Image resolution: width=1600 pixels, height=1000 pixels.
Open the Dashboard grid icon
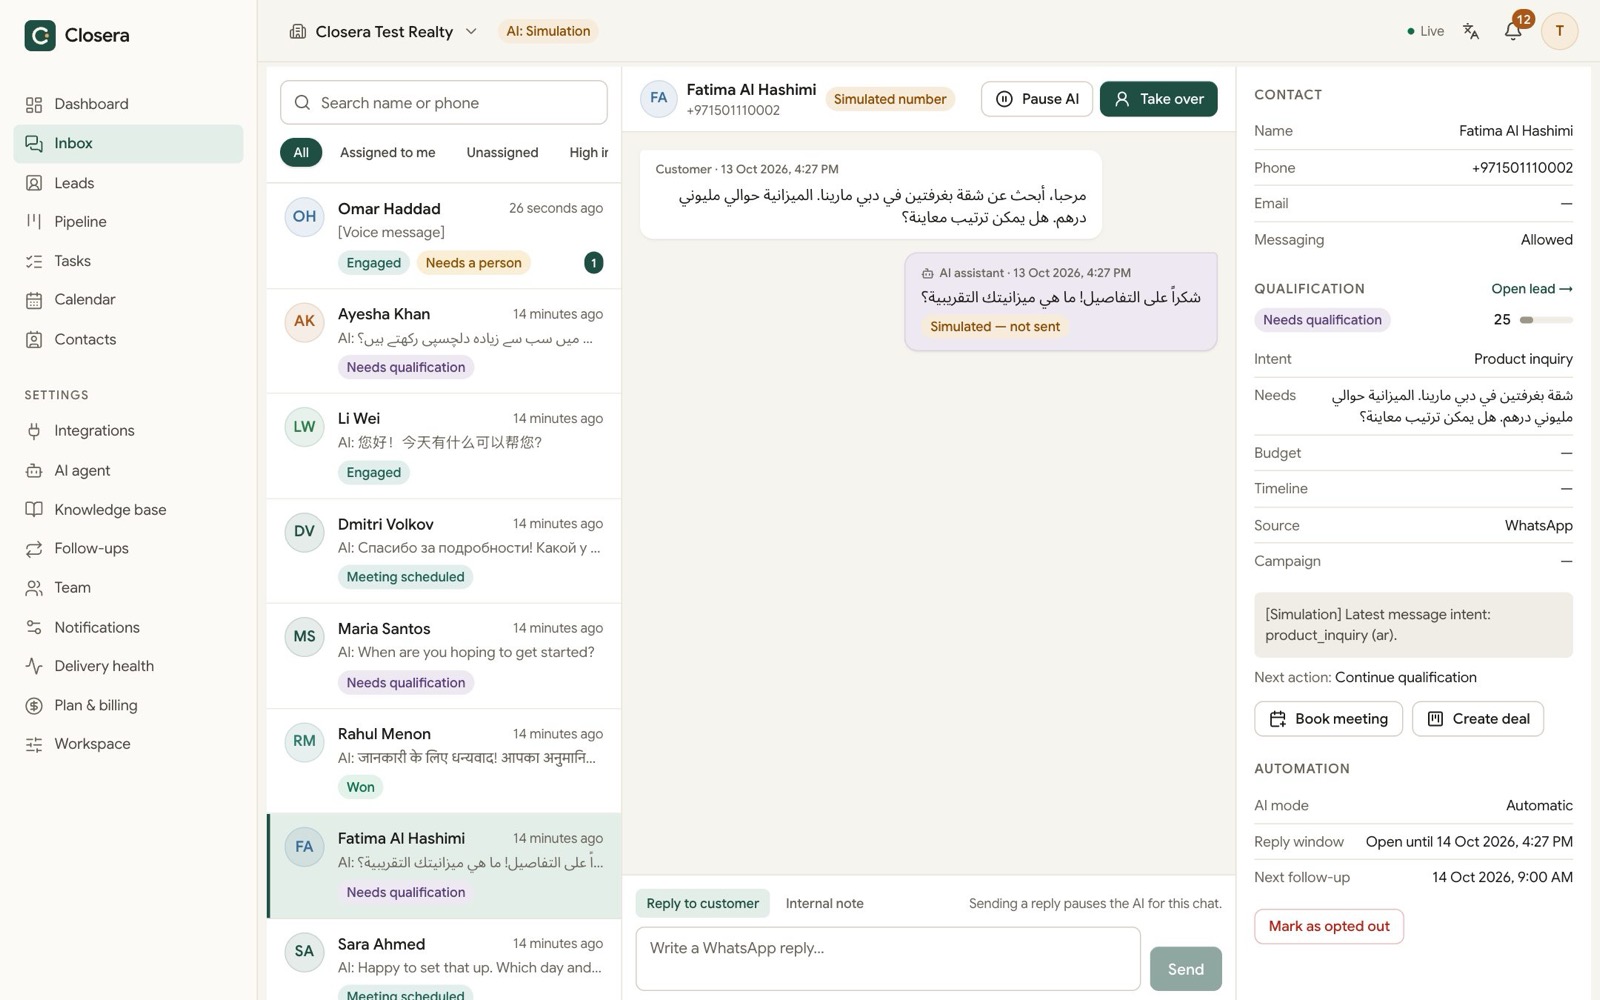(x=34, y=104)
